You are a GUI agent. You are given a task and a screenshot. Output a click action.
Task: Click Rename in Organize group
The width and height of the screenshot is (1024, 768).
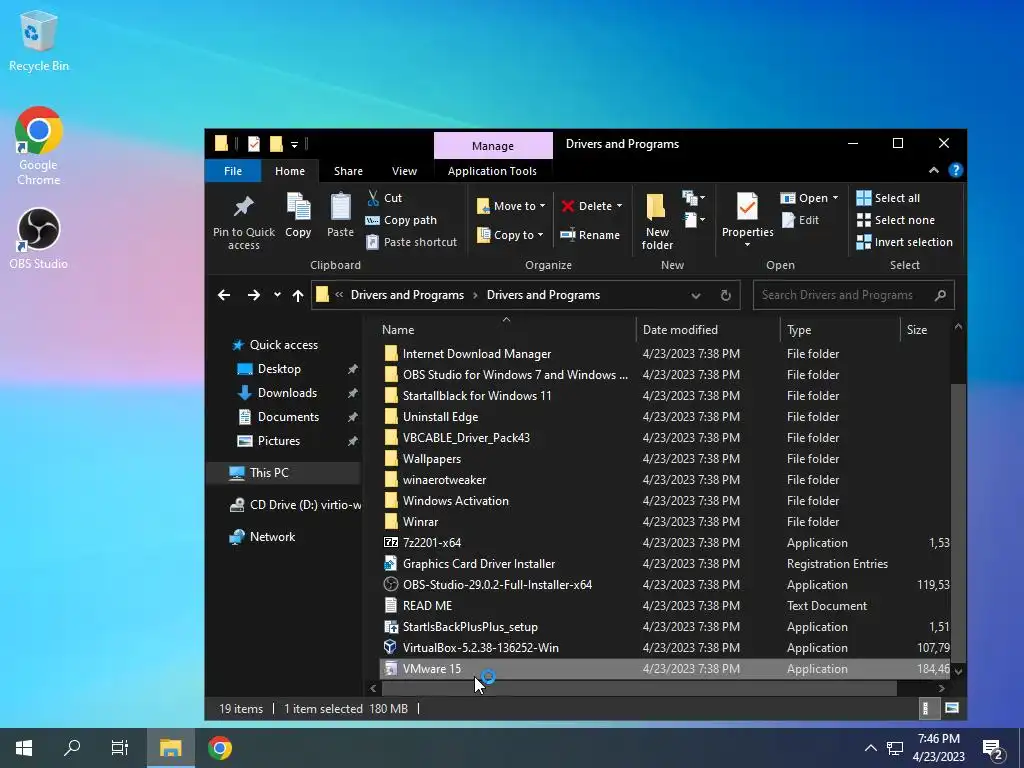pos(590,235)
